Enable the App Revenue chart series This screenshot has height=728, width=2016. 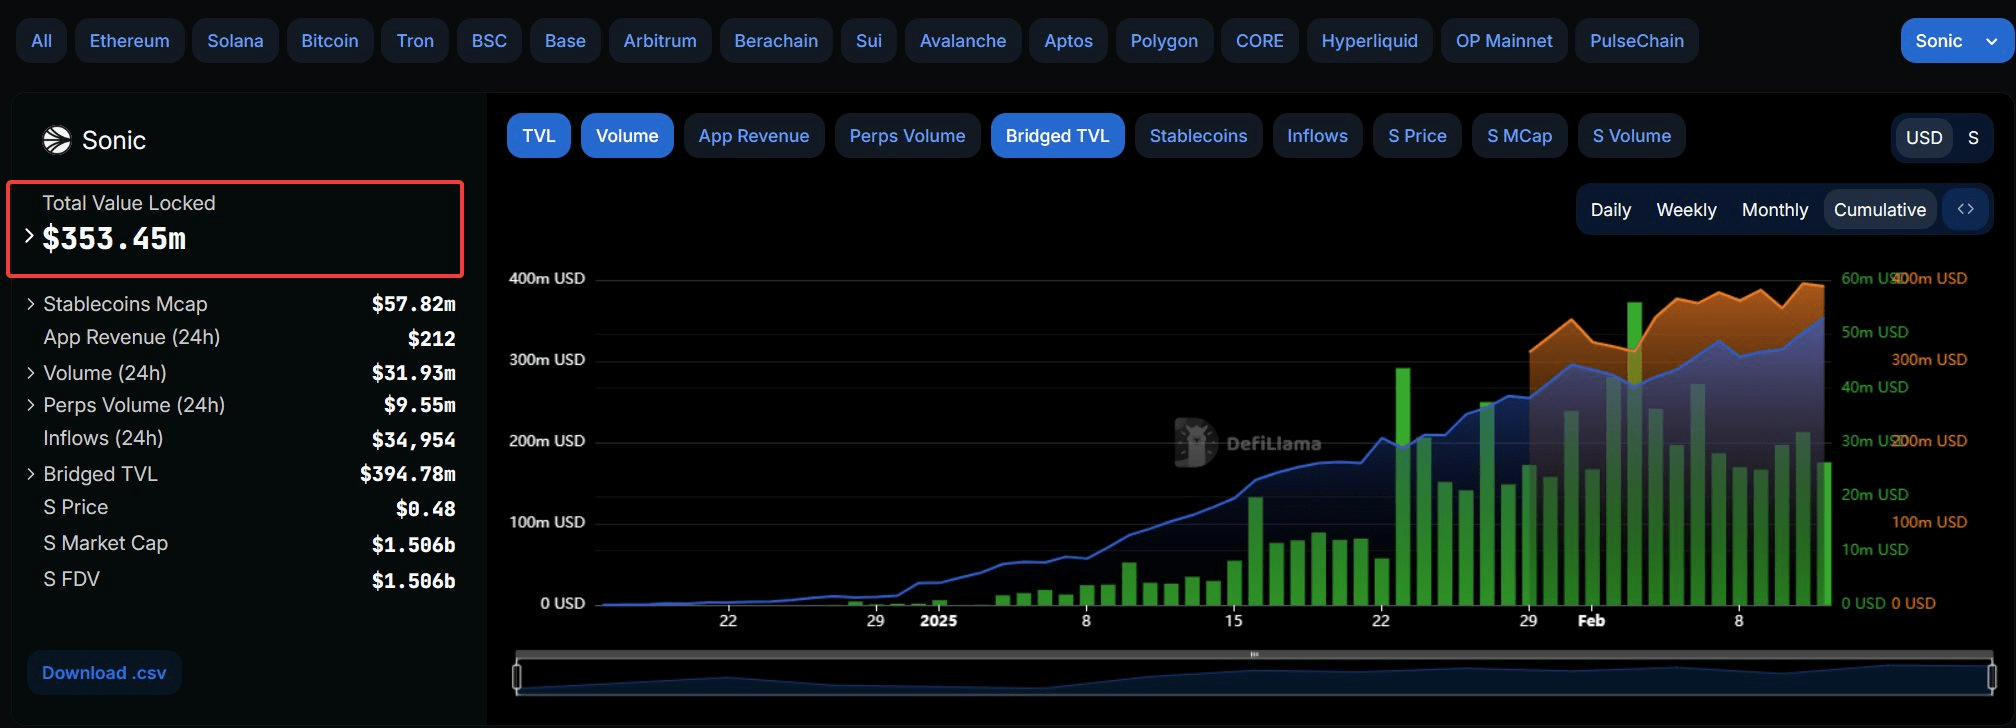click(x=754, y=136)
